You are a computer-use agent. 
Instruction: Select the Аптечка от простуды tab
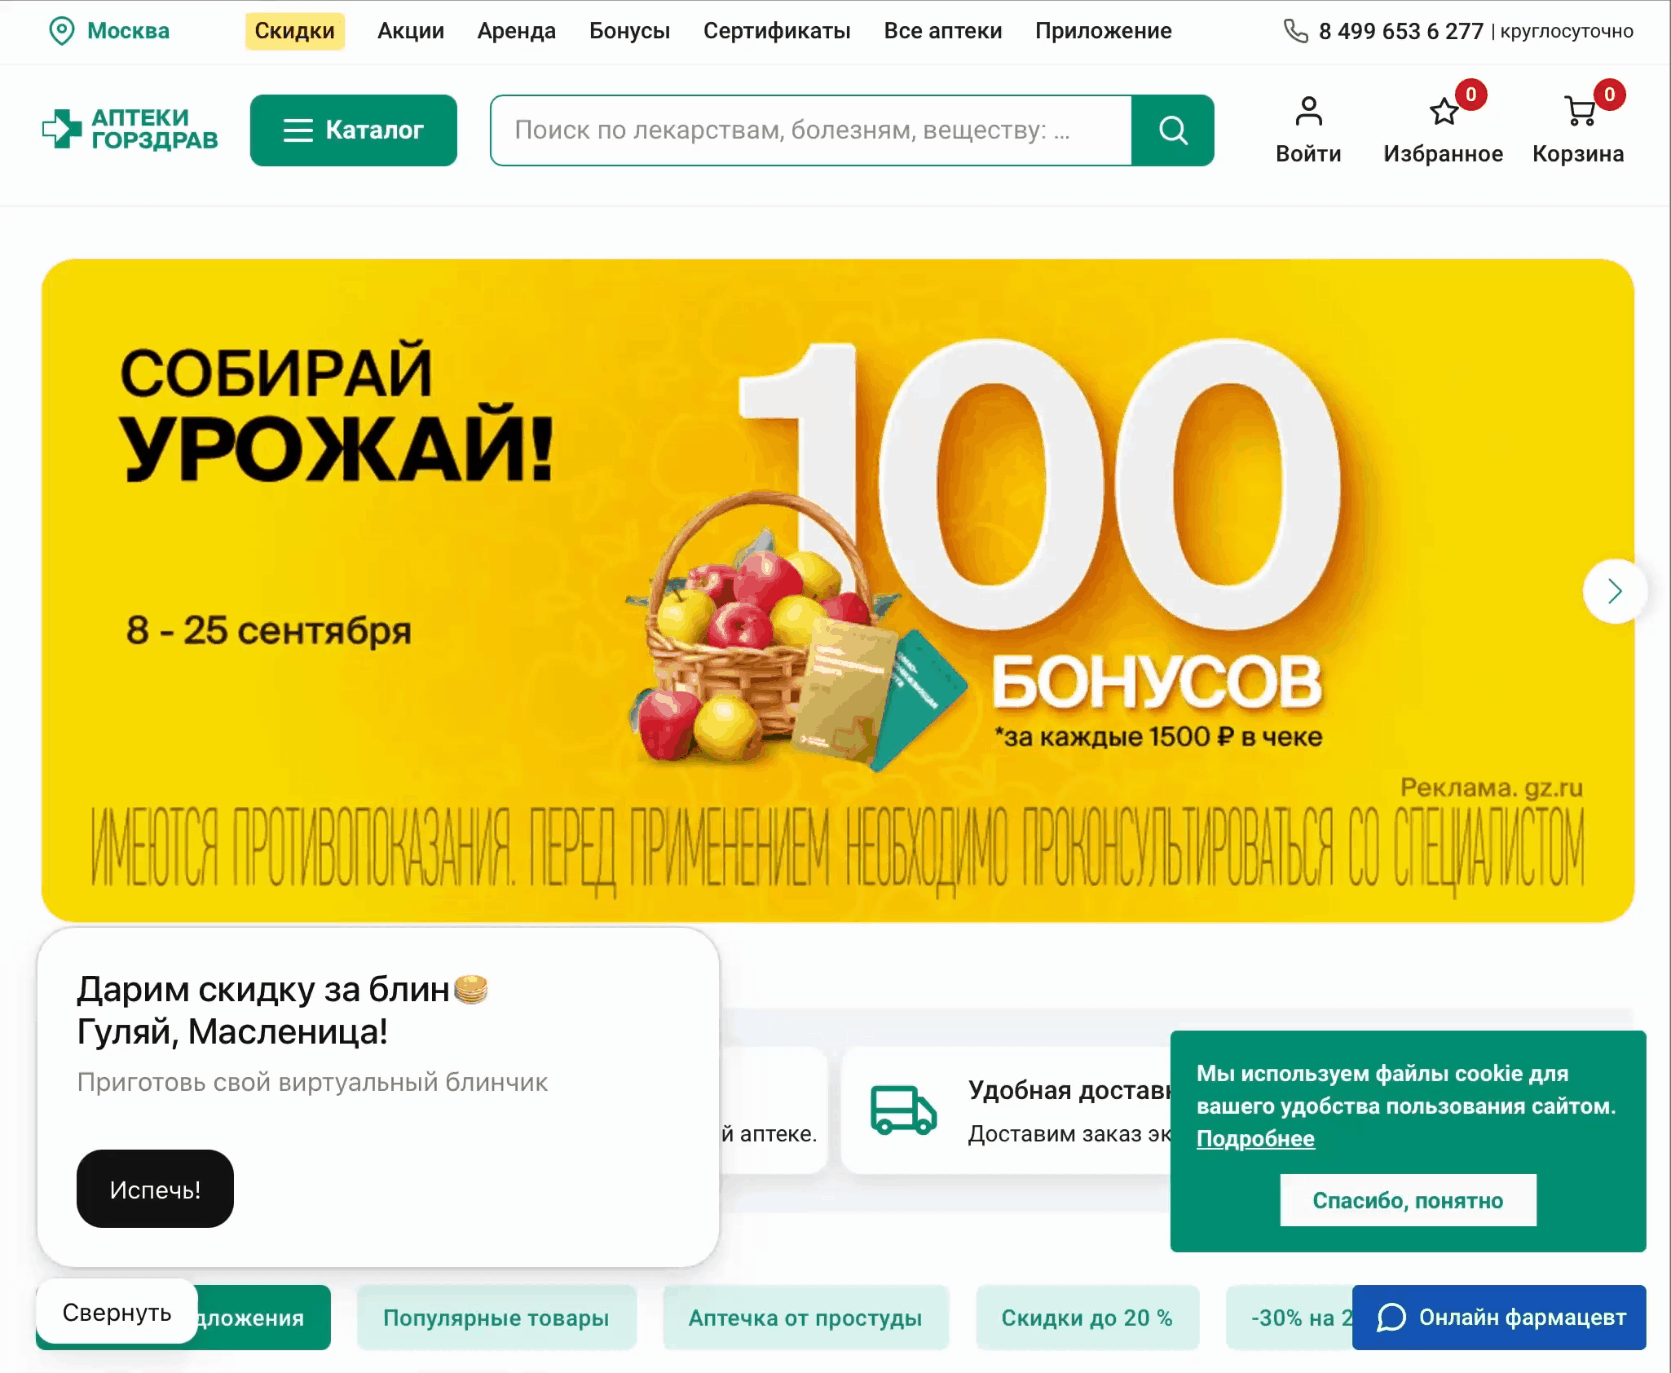[805, 1318]
